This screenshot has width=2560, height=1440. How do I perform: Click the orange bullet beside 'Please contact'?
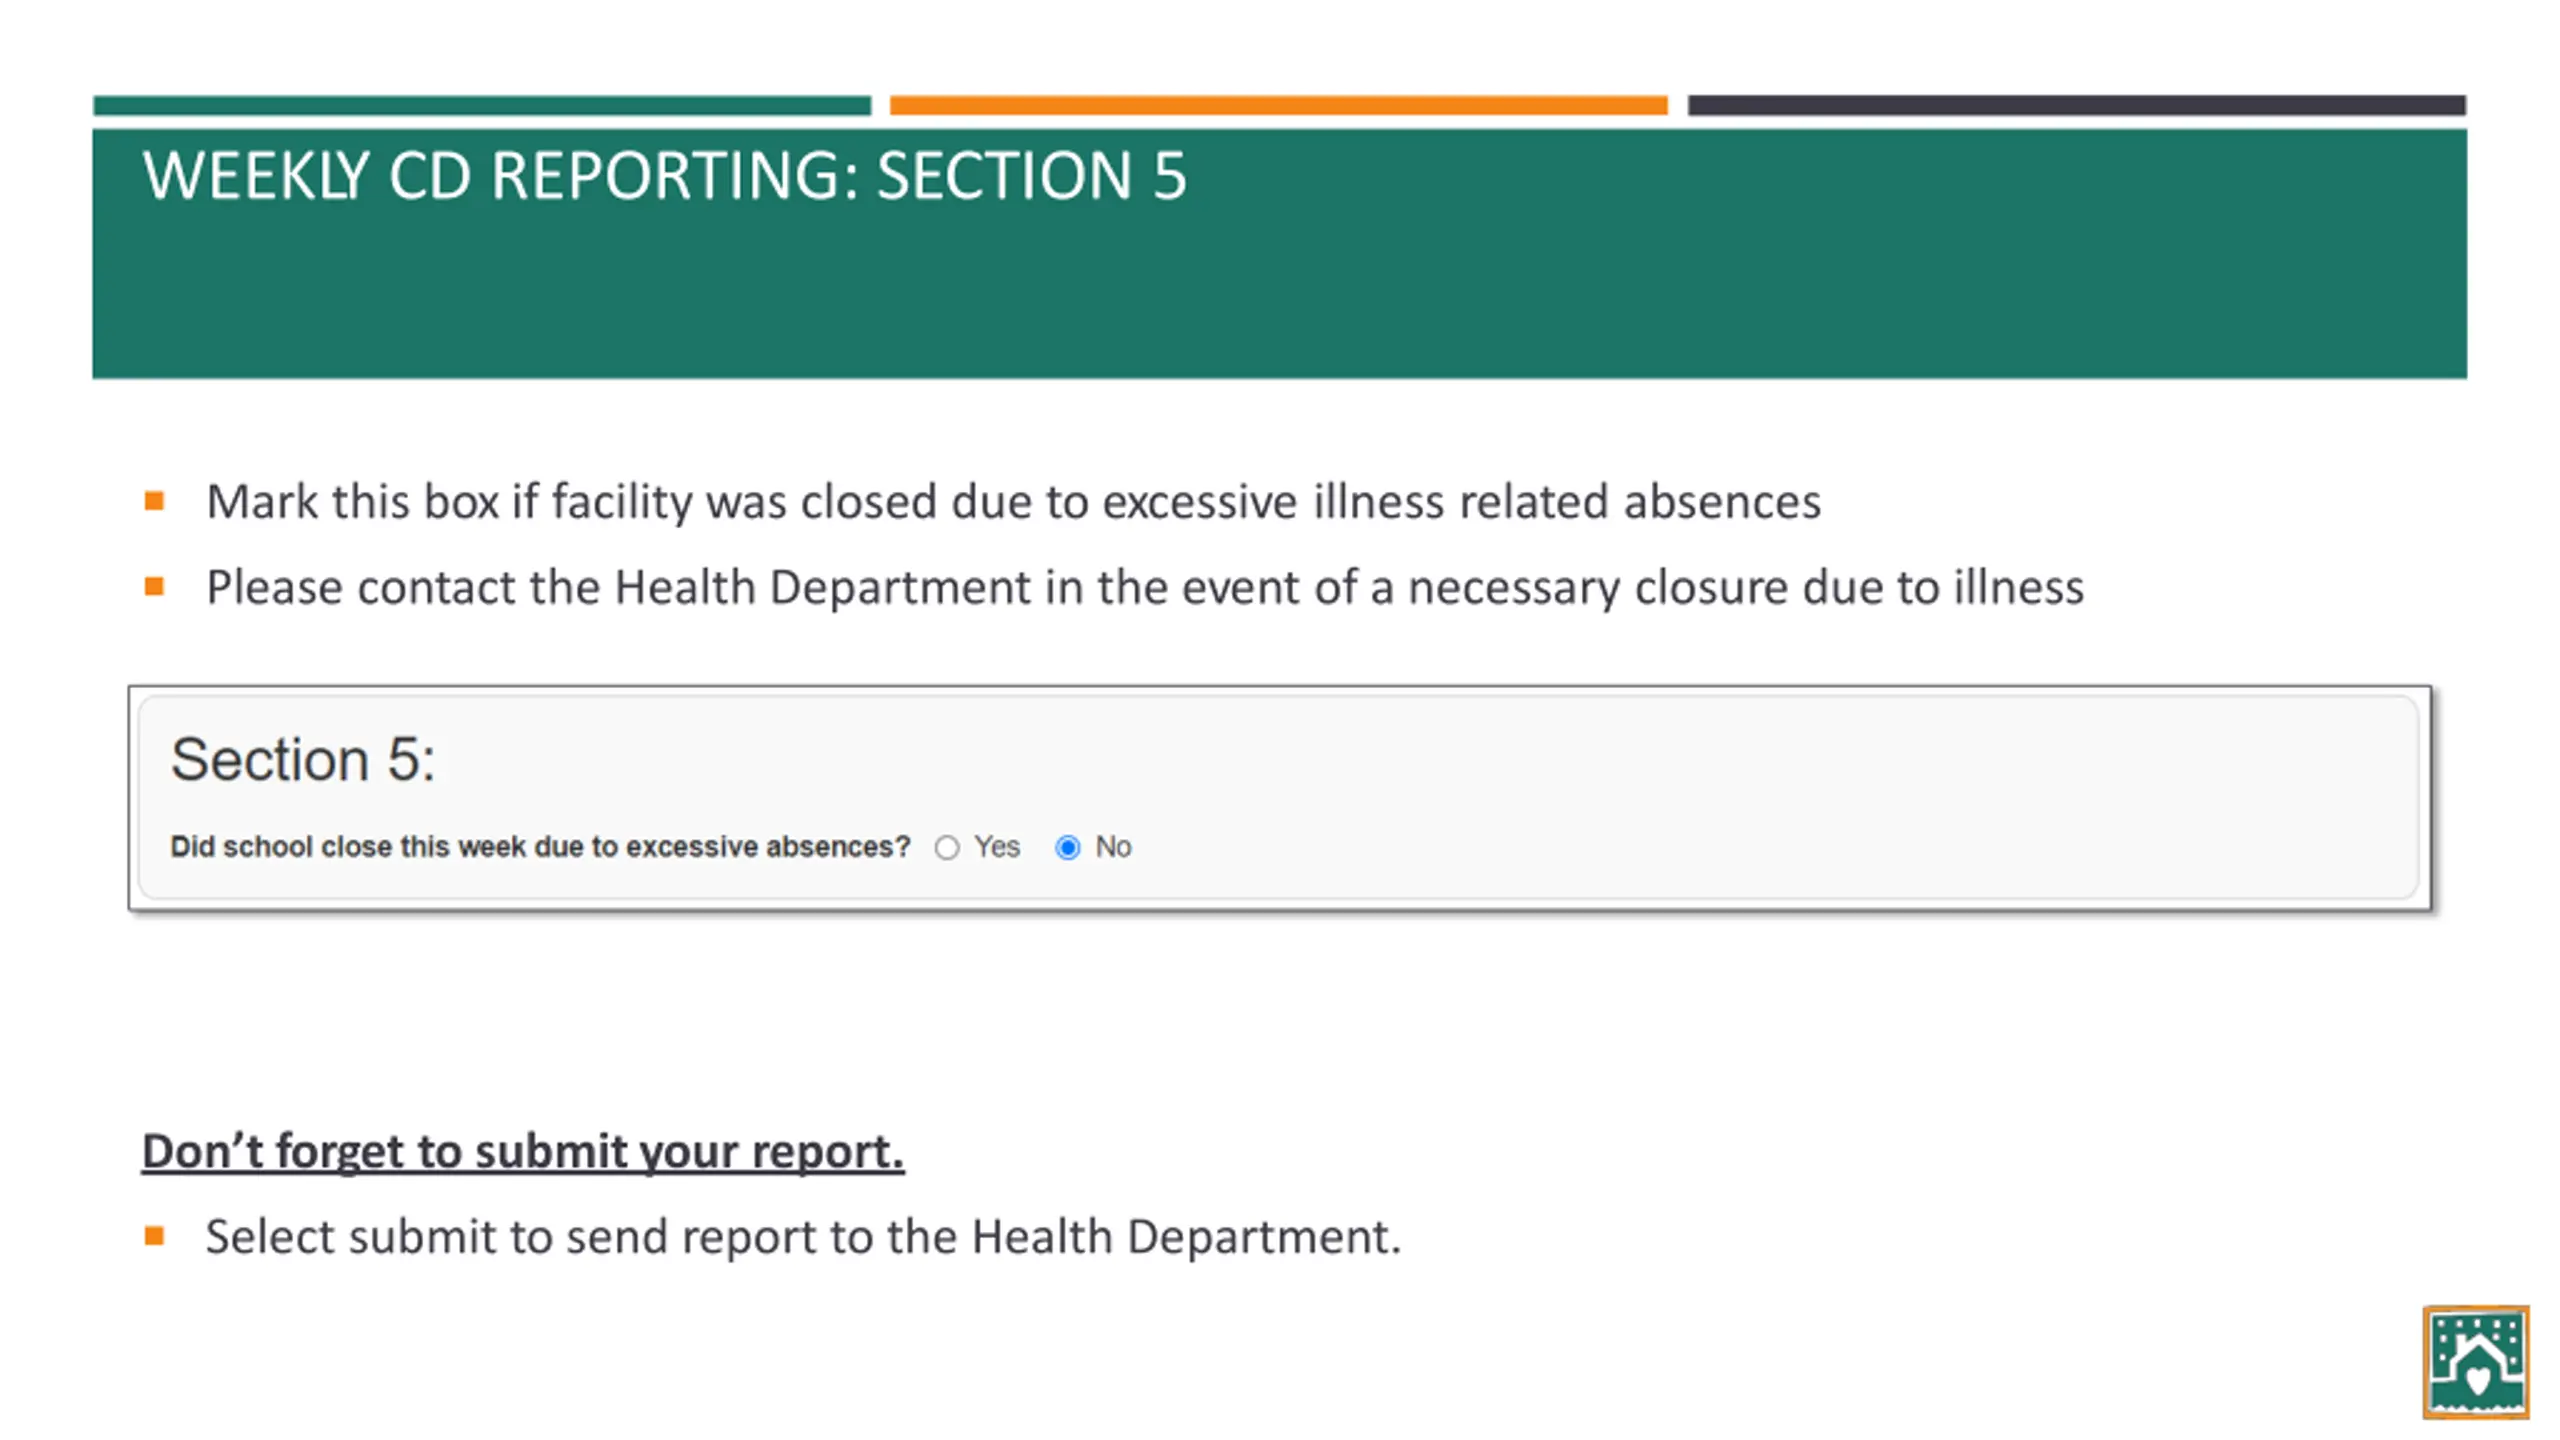click(154, 586)
